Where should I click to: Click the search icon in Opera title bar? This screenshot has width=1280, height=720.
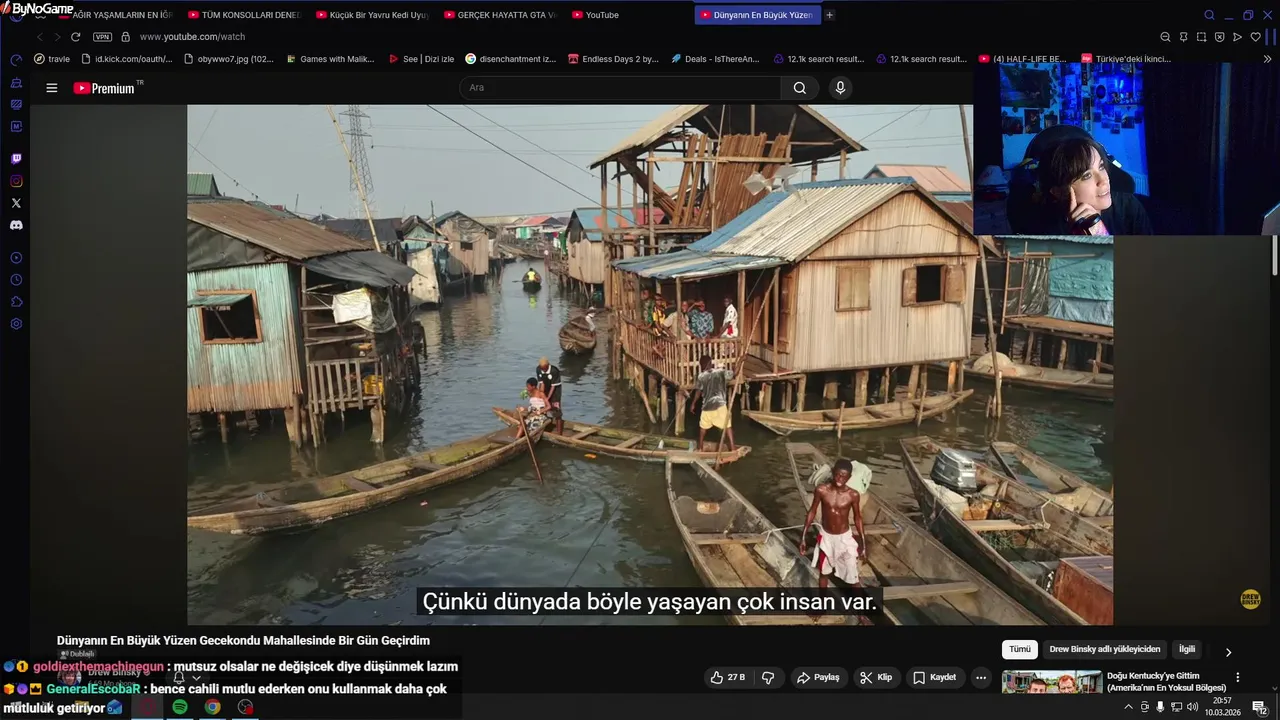pyautogui.click(x=1209, y=15)
